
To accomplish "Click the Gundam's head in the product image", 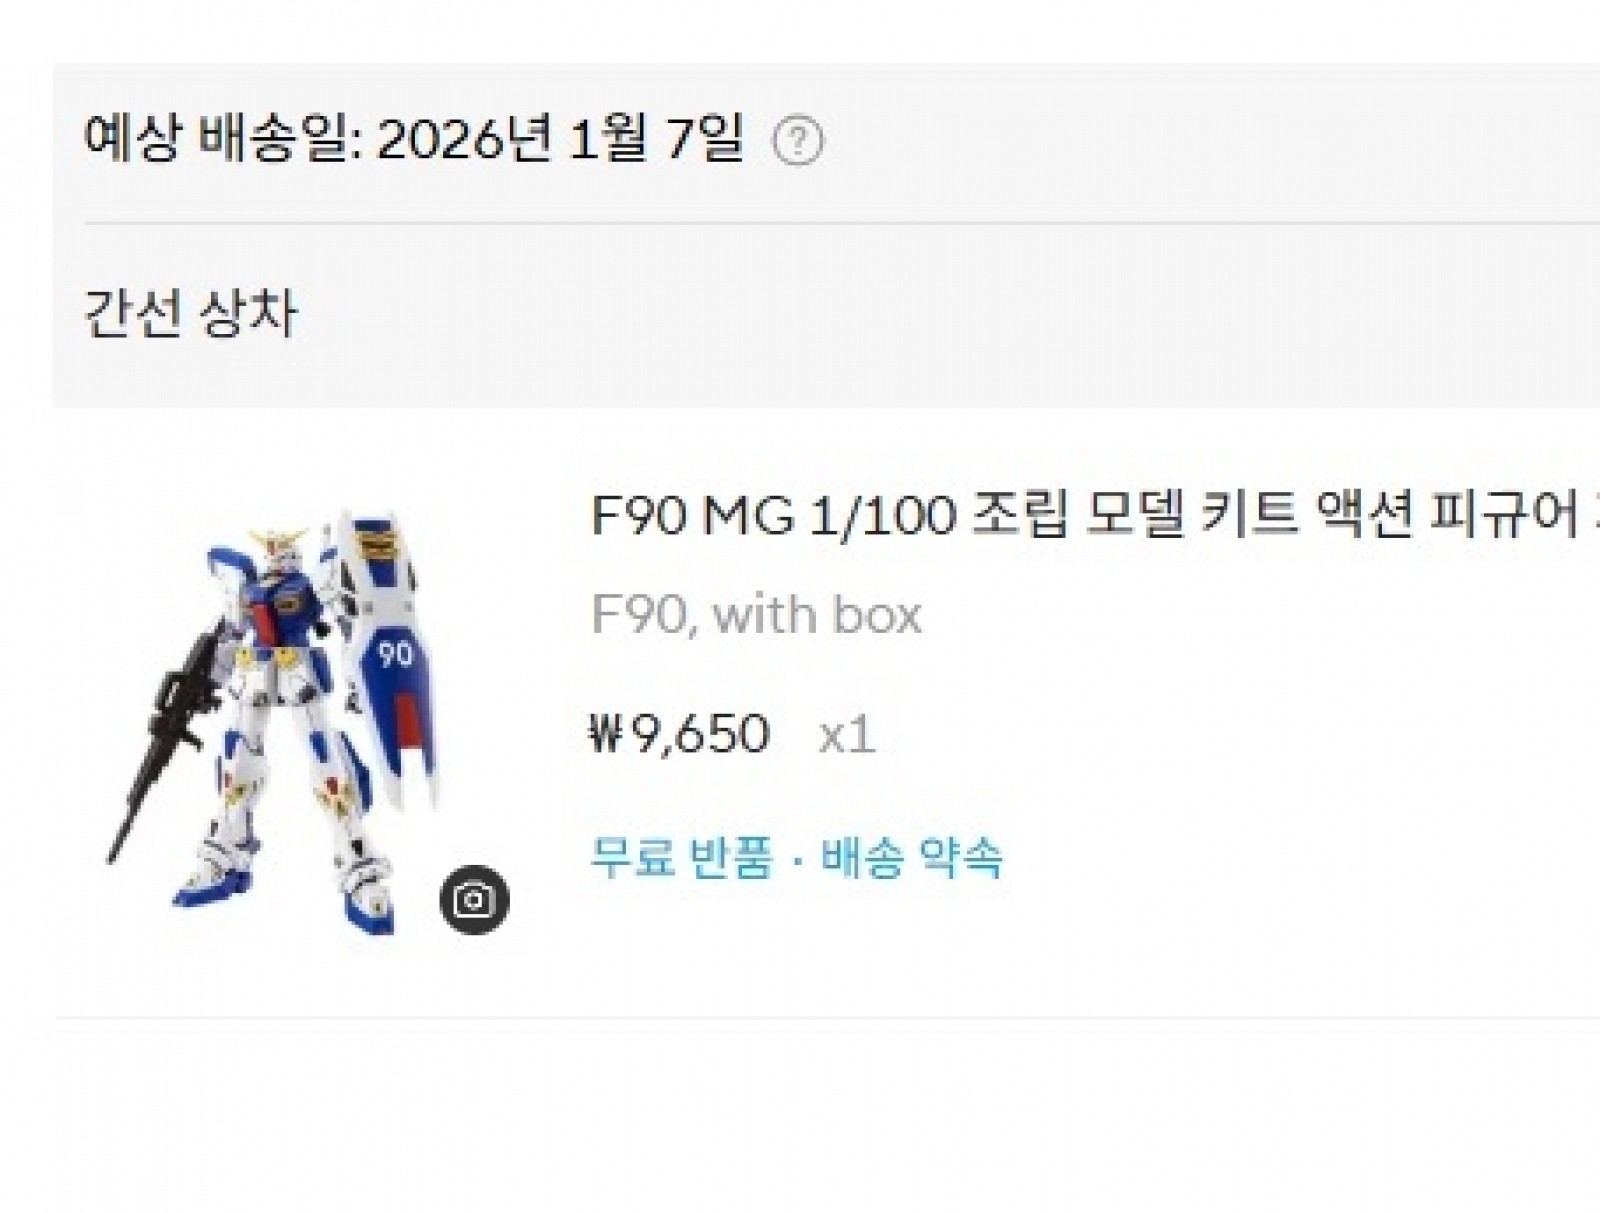I will coord(281,550).
